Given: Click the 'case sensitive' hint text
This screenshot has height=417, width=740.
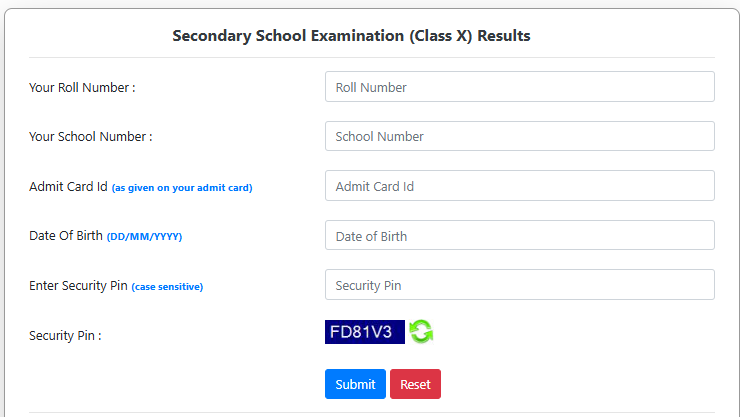Looking at the screenshot, I should point(167,287).
